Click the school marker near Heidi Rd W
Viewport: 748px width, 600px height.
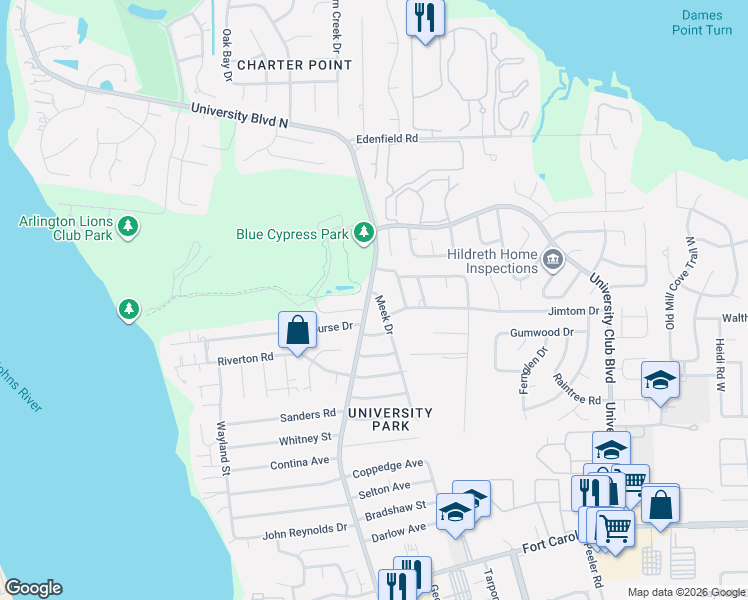[x=660, y=382]
